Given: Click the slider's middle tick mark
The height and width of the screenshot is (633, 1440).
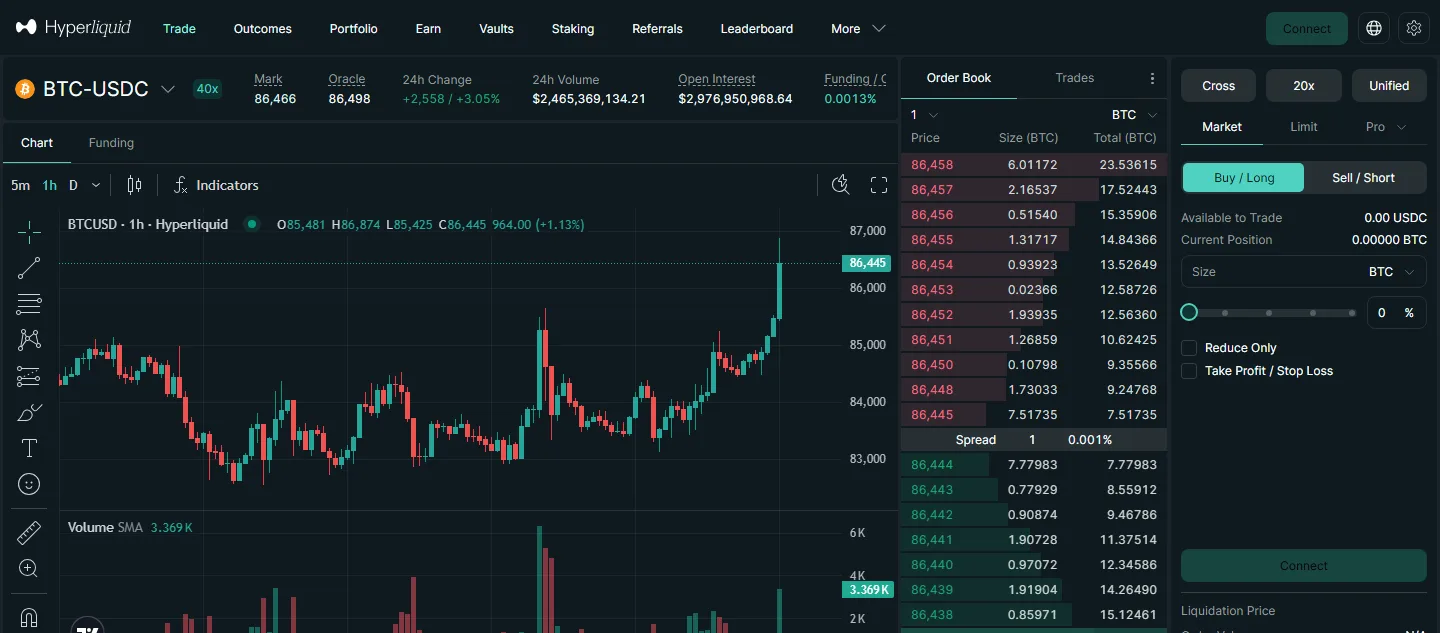Looking at the screenshot, I should [1269, 313].
